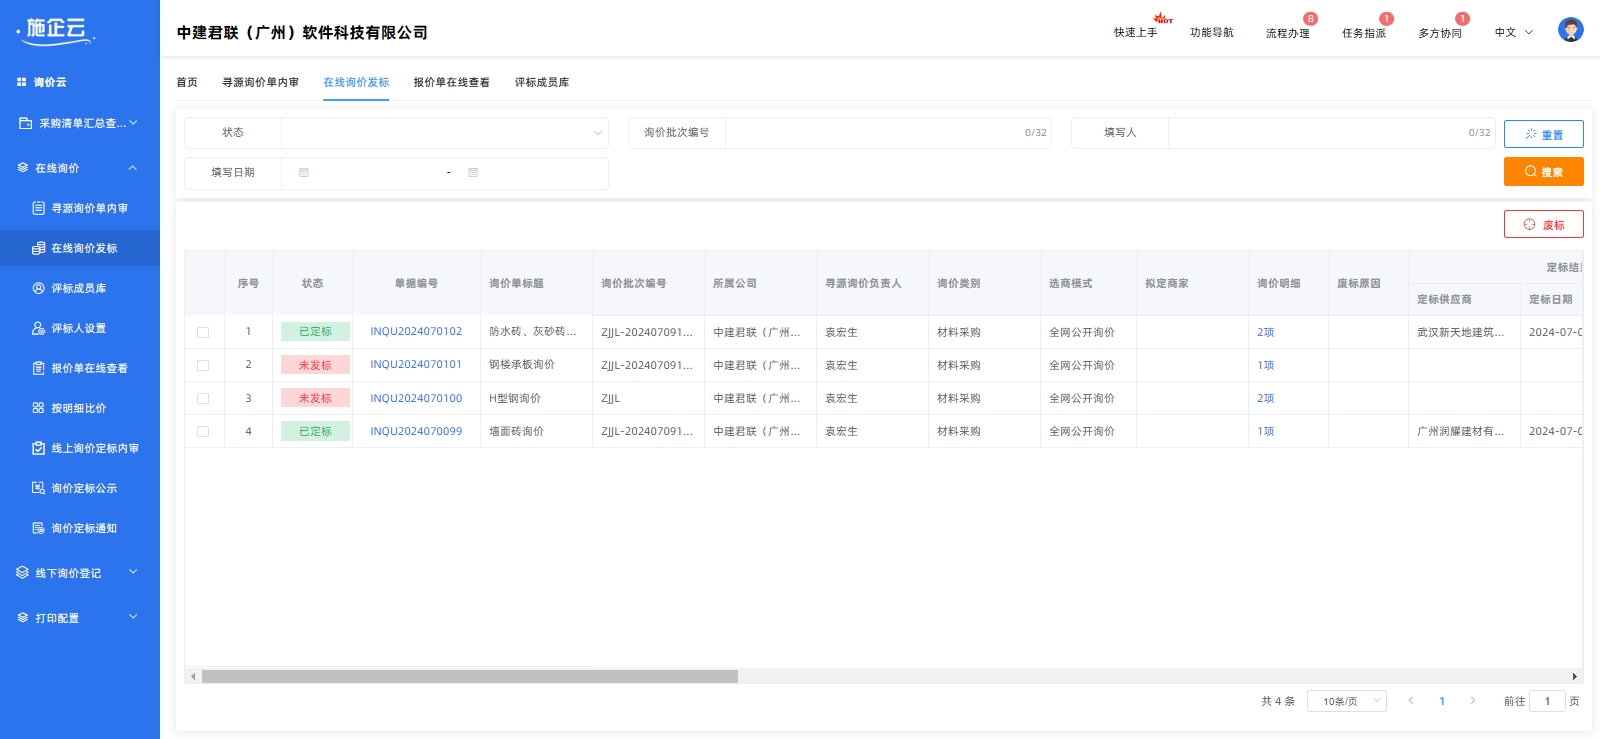Image resolution: width=1600 pixels, height=739 pixels.
Task: Open 询价定标通知 sidebar item
Action: point(84,528)
